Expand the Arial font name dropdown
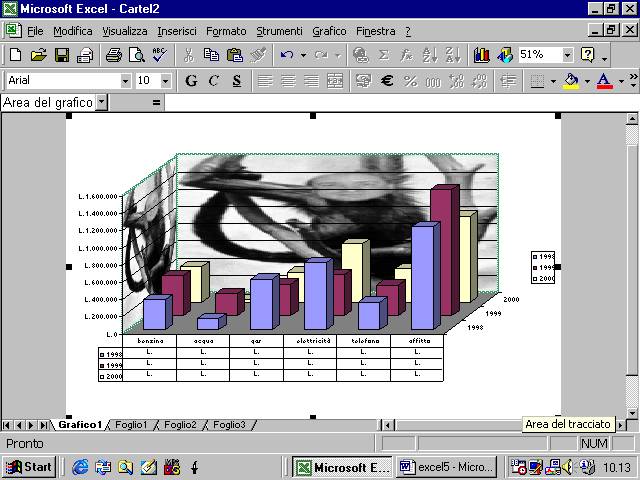 125,80
